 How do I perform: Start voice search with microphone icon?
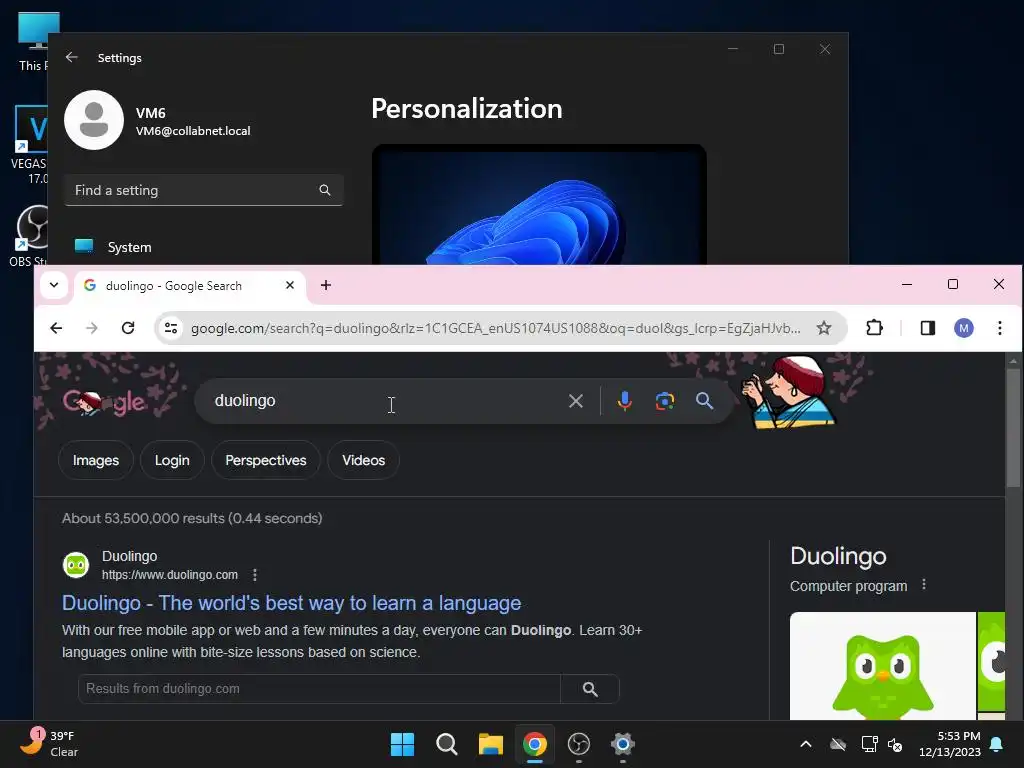(x=624, y=401)
